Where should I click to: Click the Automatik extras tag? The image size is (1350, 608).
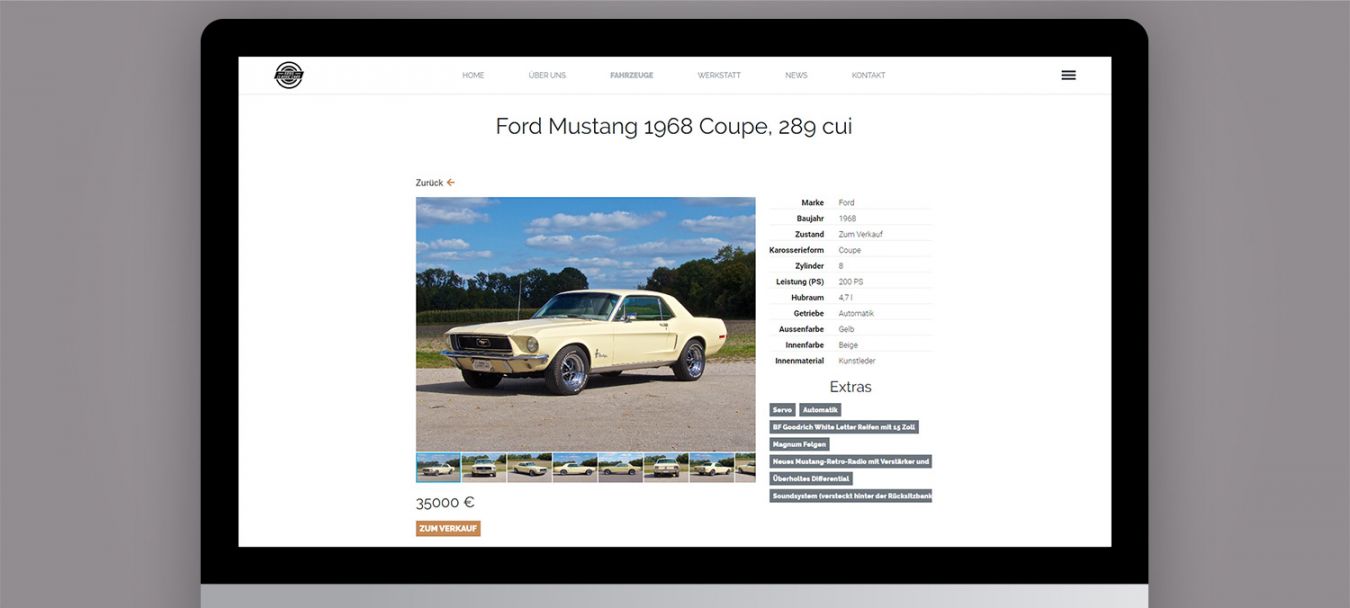[x=820, y=410]
